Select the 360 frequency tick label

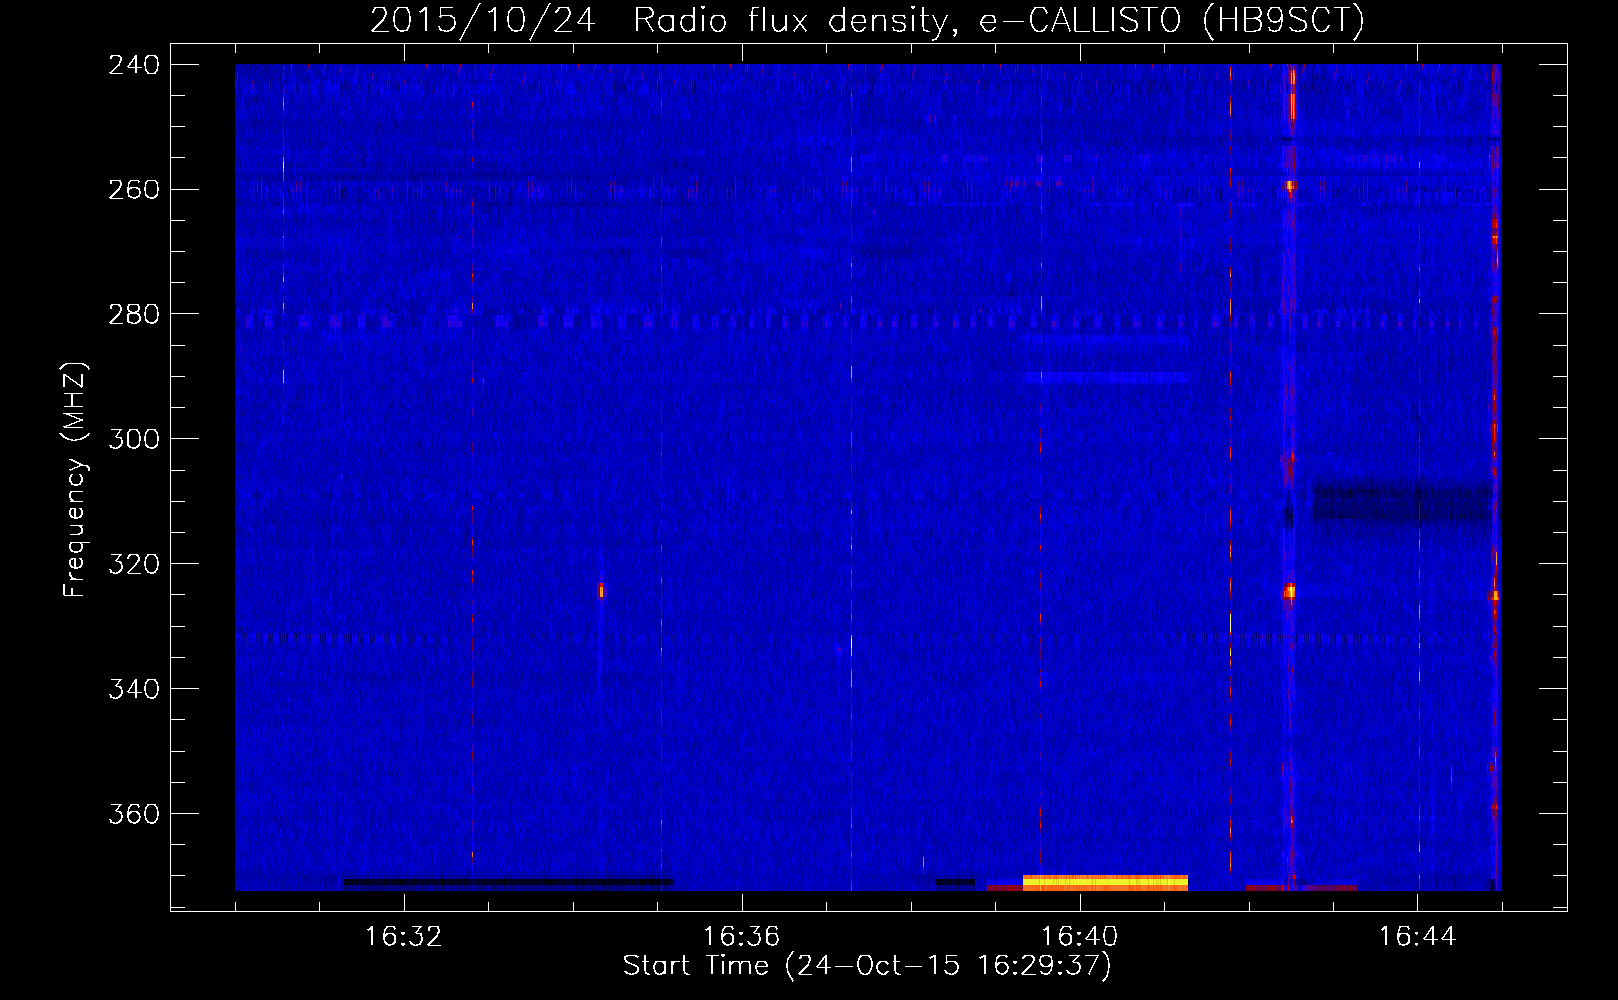pyautogui.click(x=134, y=815)
